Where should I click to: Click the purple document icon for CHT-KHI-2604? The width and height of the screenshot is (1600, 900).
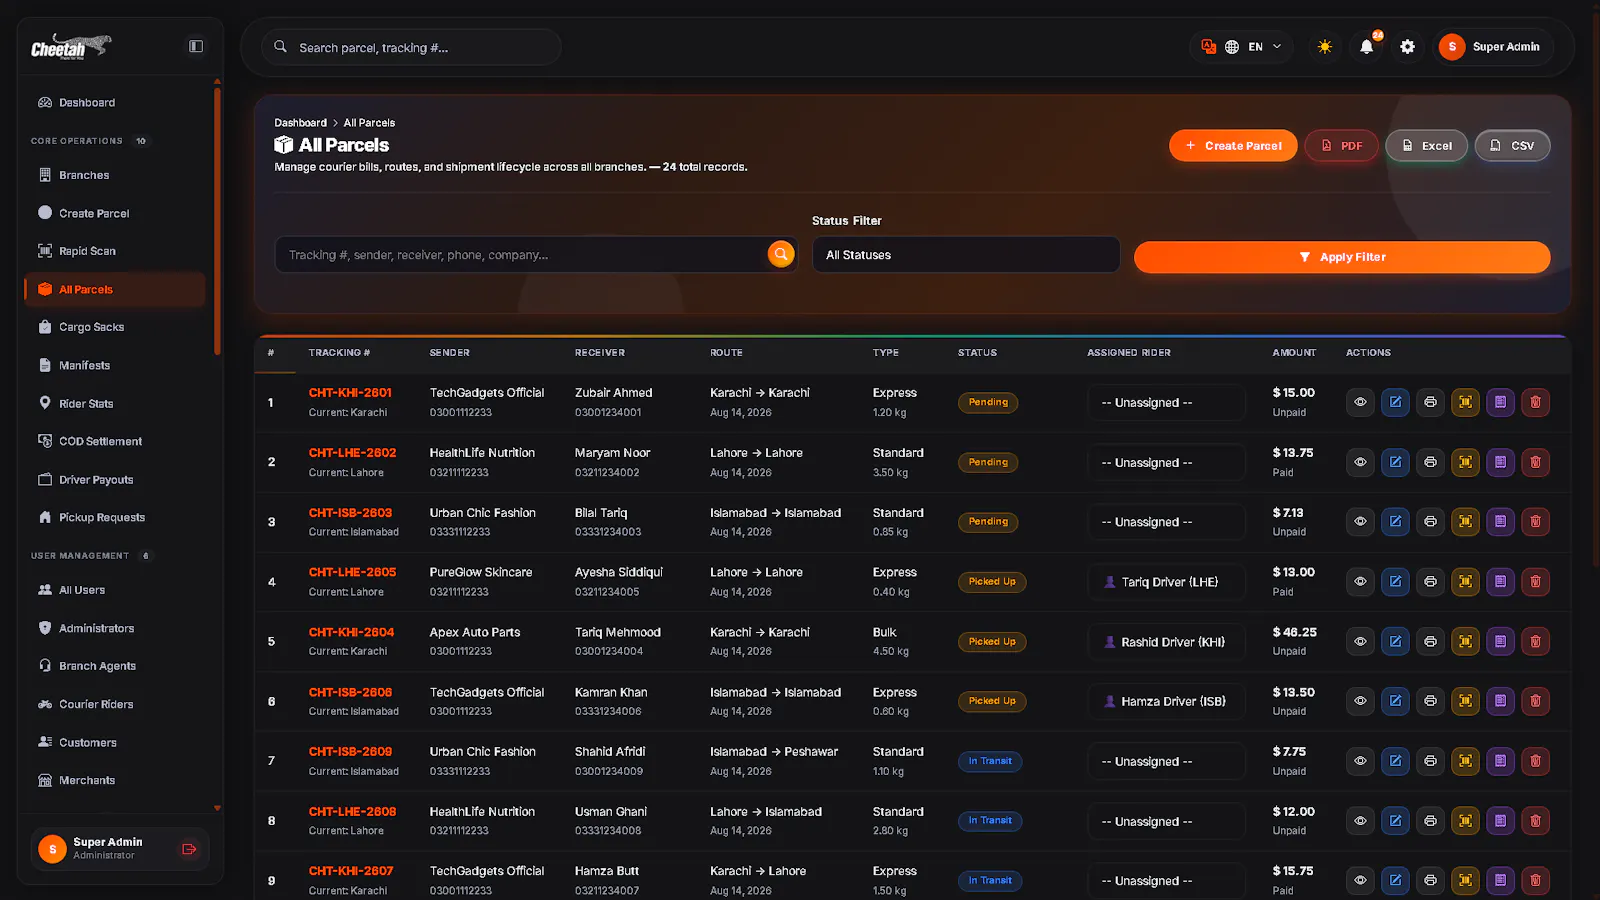point(1500,641)
